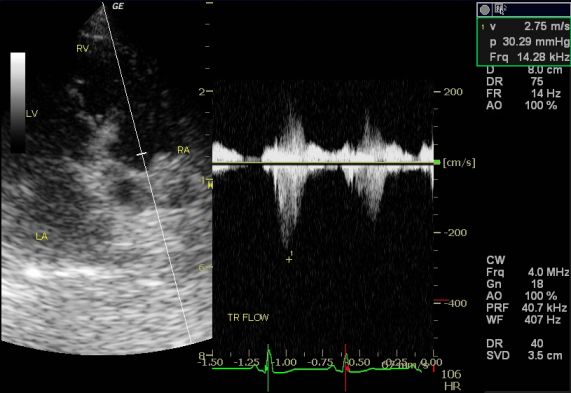Select the TR FLOW annotation text
This screenshot has width=571, height=393.
click(x=248, y=318)
